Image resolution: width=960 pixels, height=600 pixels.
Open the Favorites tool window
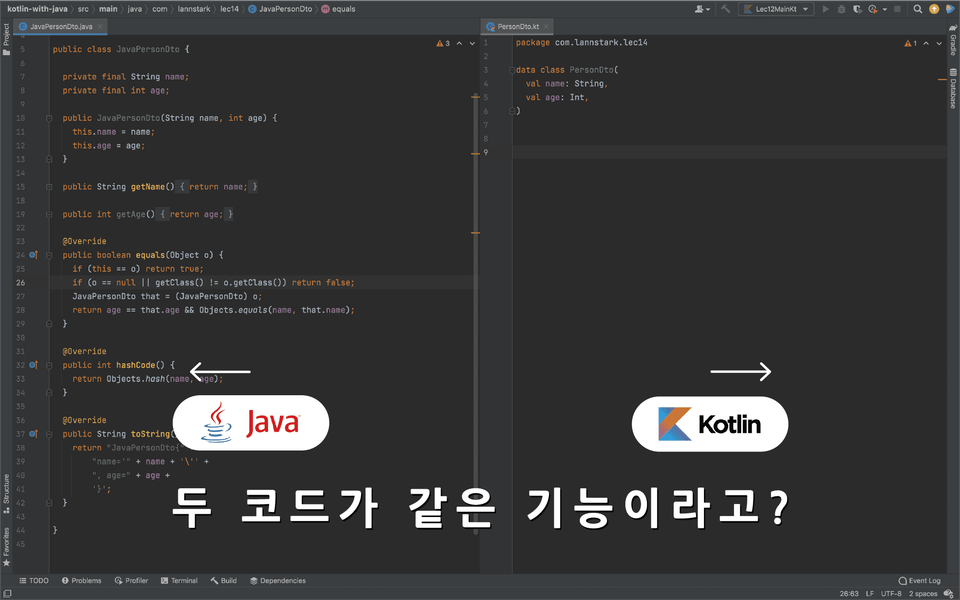tap(6, 547)
